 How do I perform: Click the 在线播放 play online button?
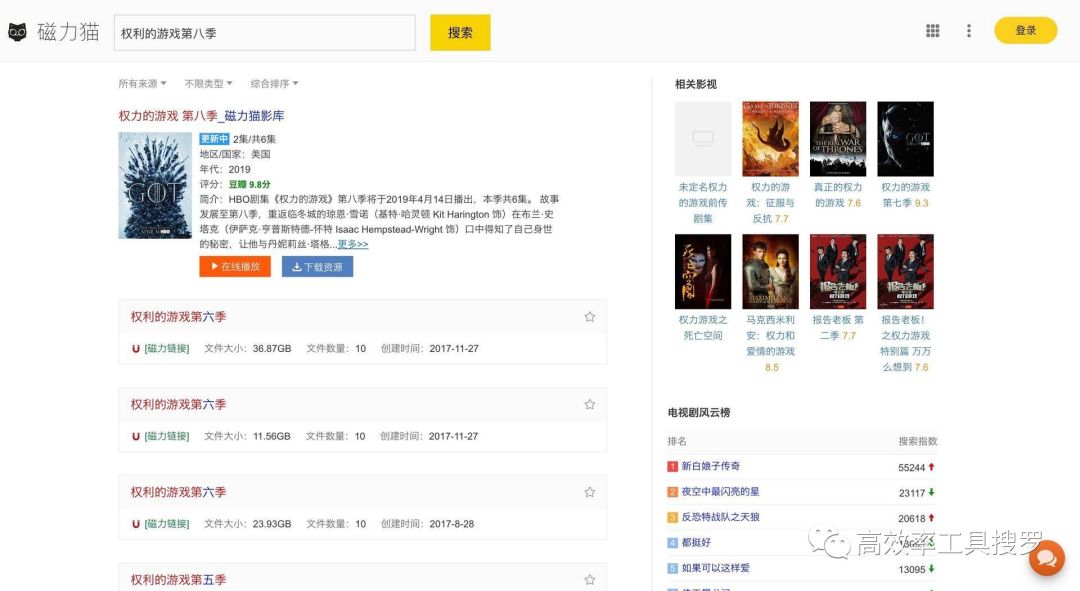coord(235,267)
